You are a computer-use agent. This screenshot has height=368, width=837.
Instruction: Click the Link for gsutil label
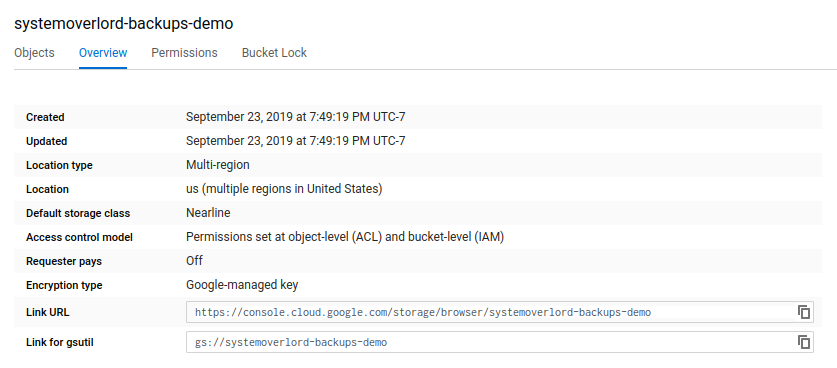[60, 342]
